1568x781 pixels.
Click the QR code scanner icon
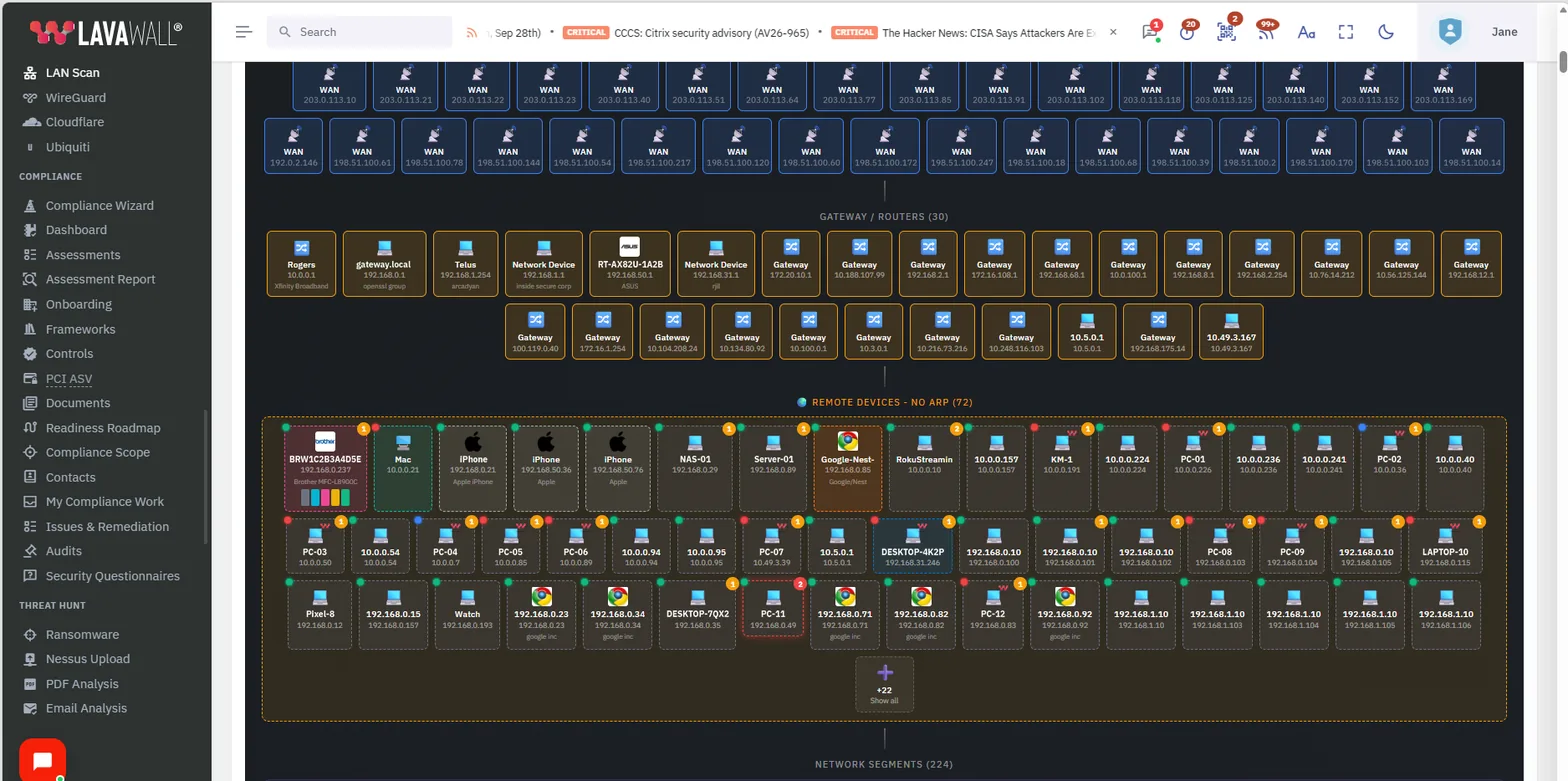point(1226,32)
